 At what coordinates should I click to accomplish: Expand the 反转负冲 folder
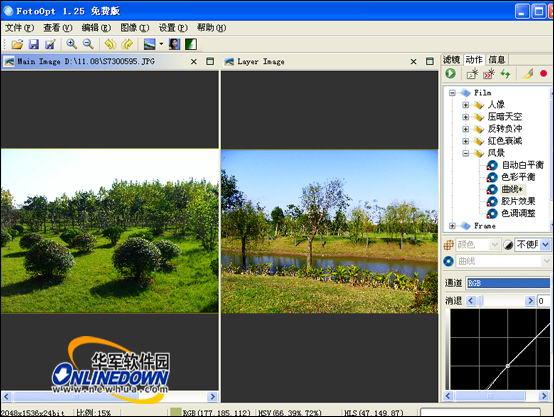pos(466,129)
